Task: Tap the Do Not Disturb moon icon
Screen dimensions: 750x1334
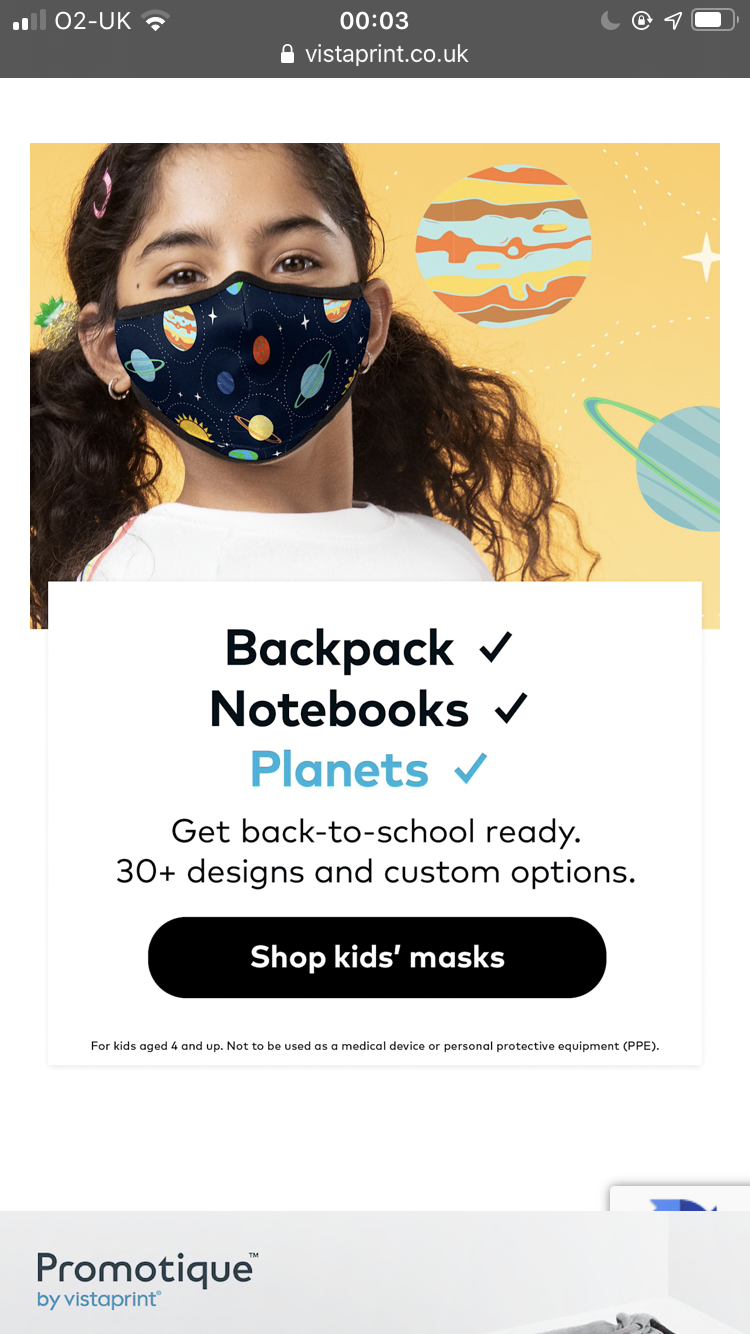Action: pos(610,20)
